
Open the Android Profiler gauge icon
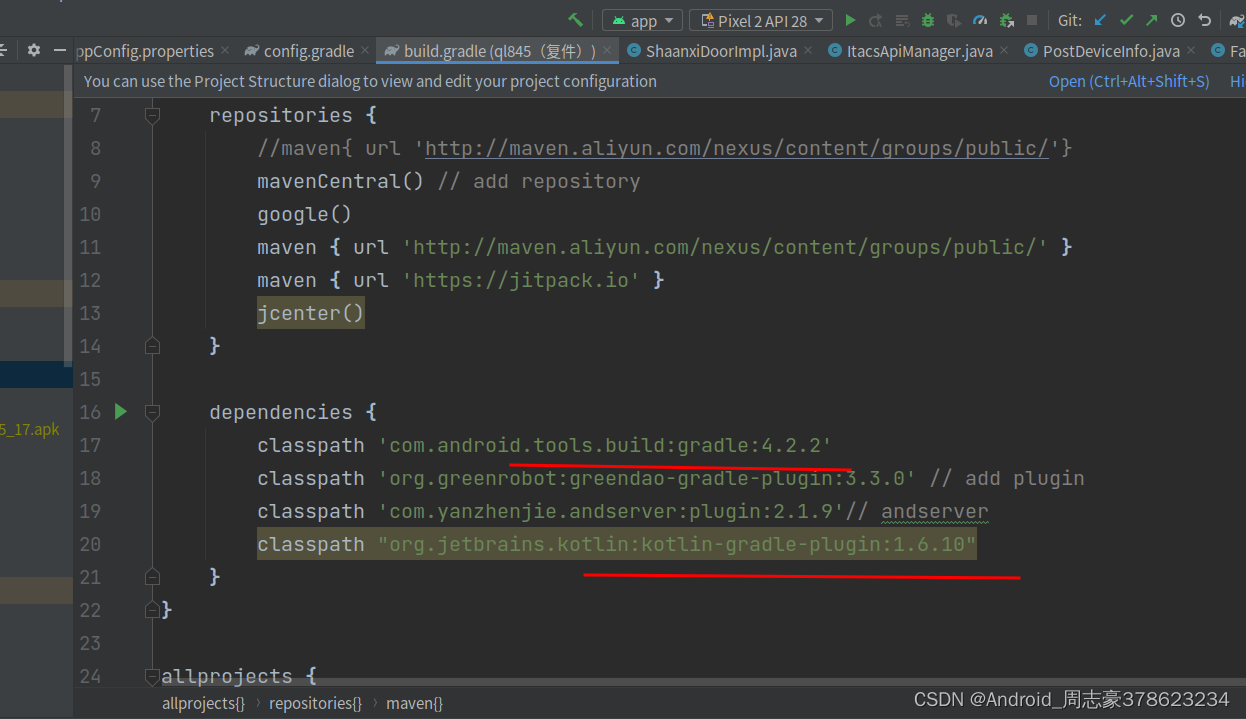pos(981,19)
